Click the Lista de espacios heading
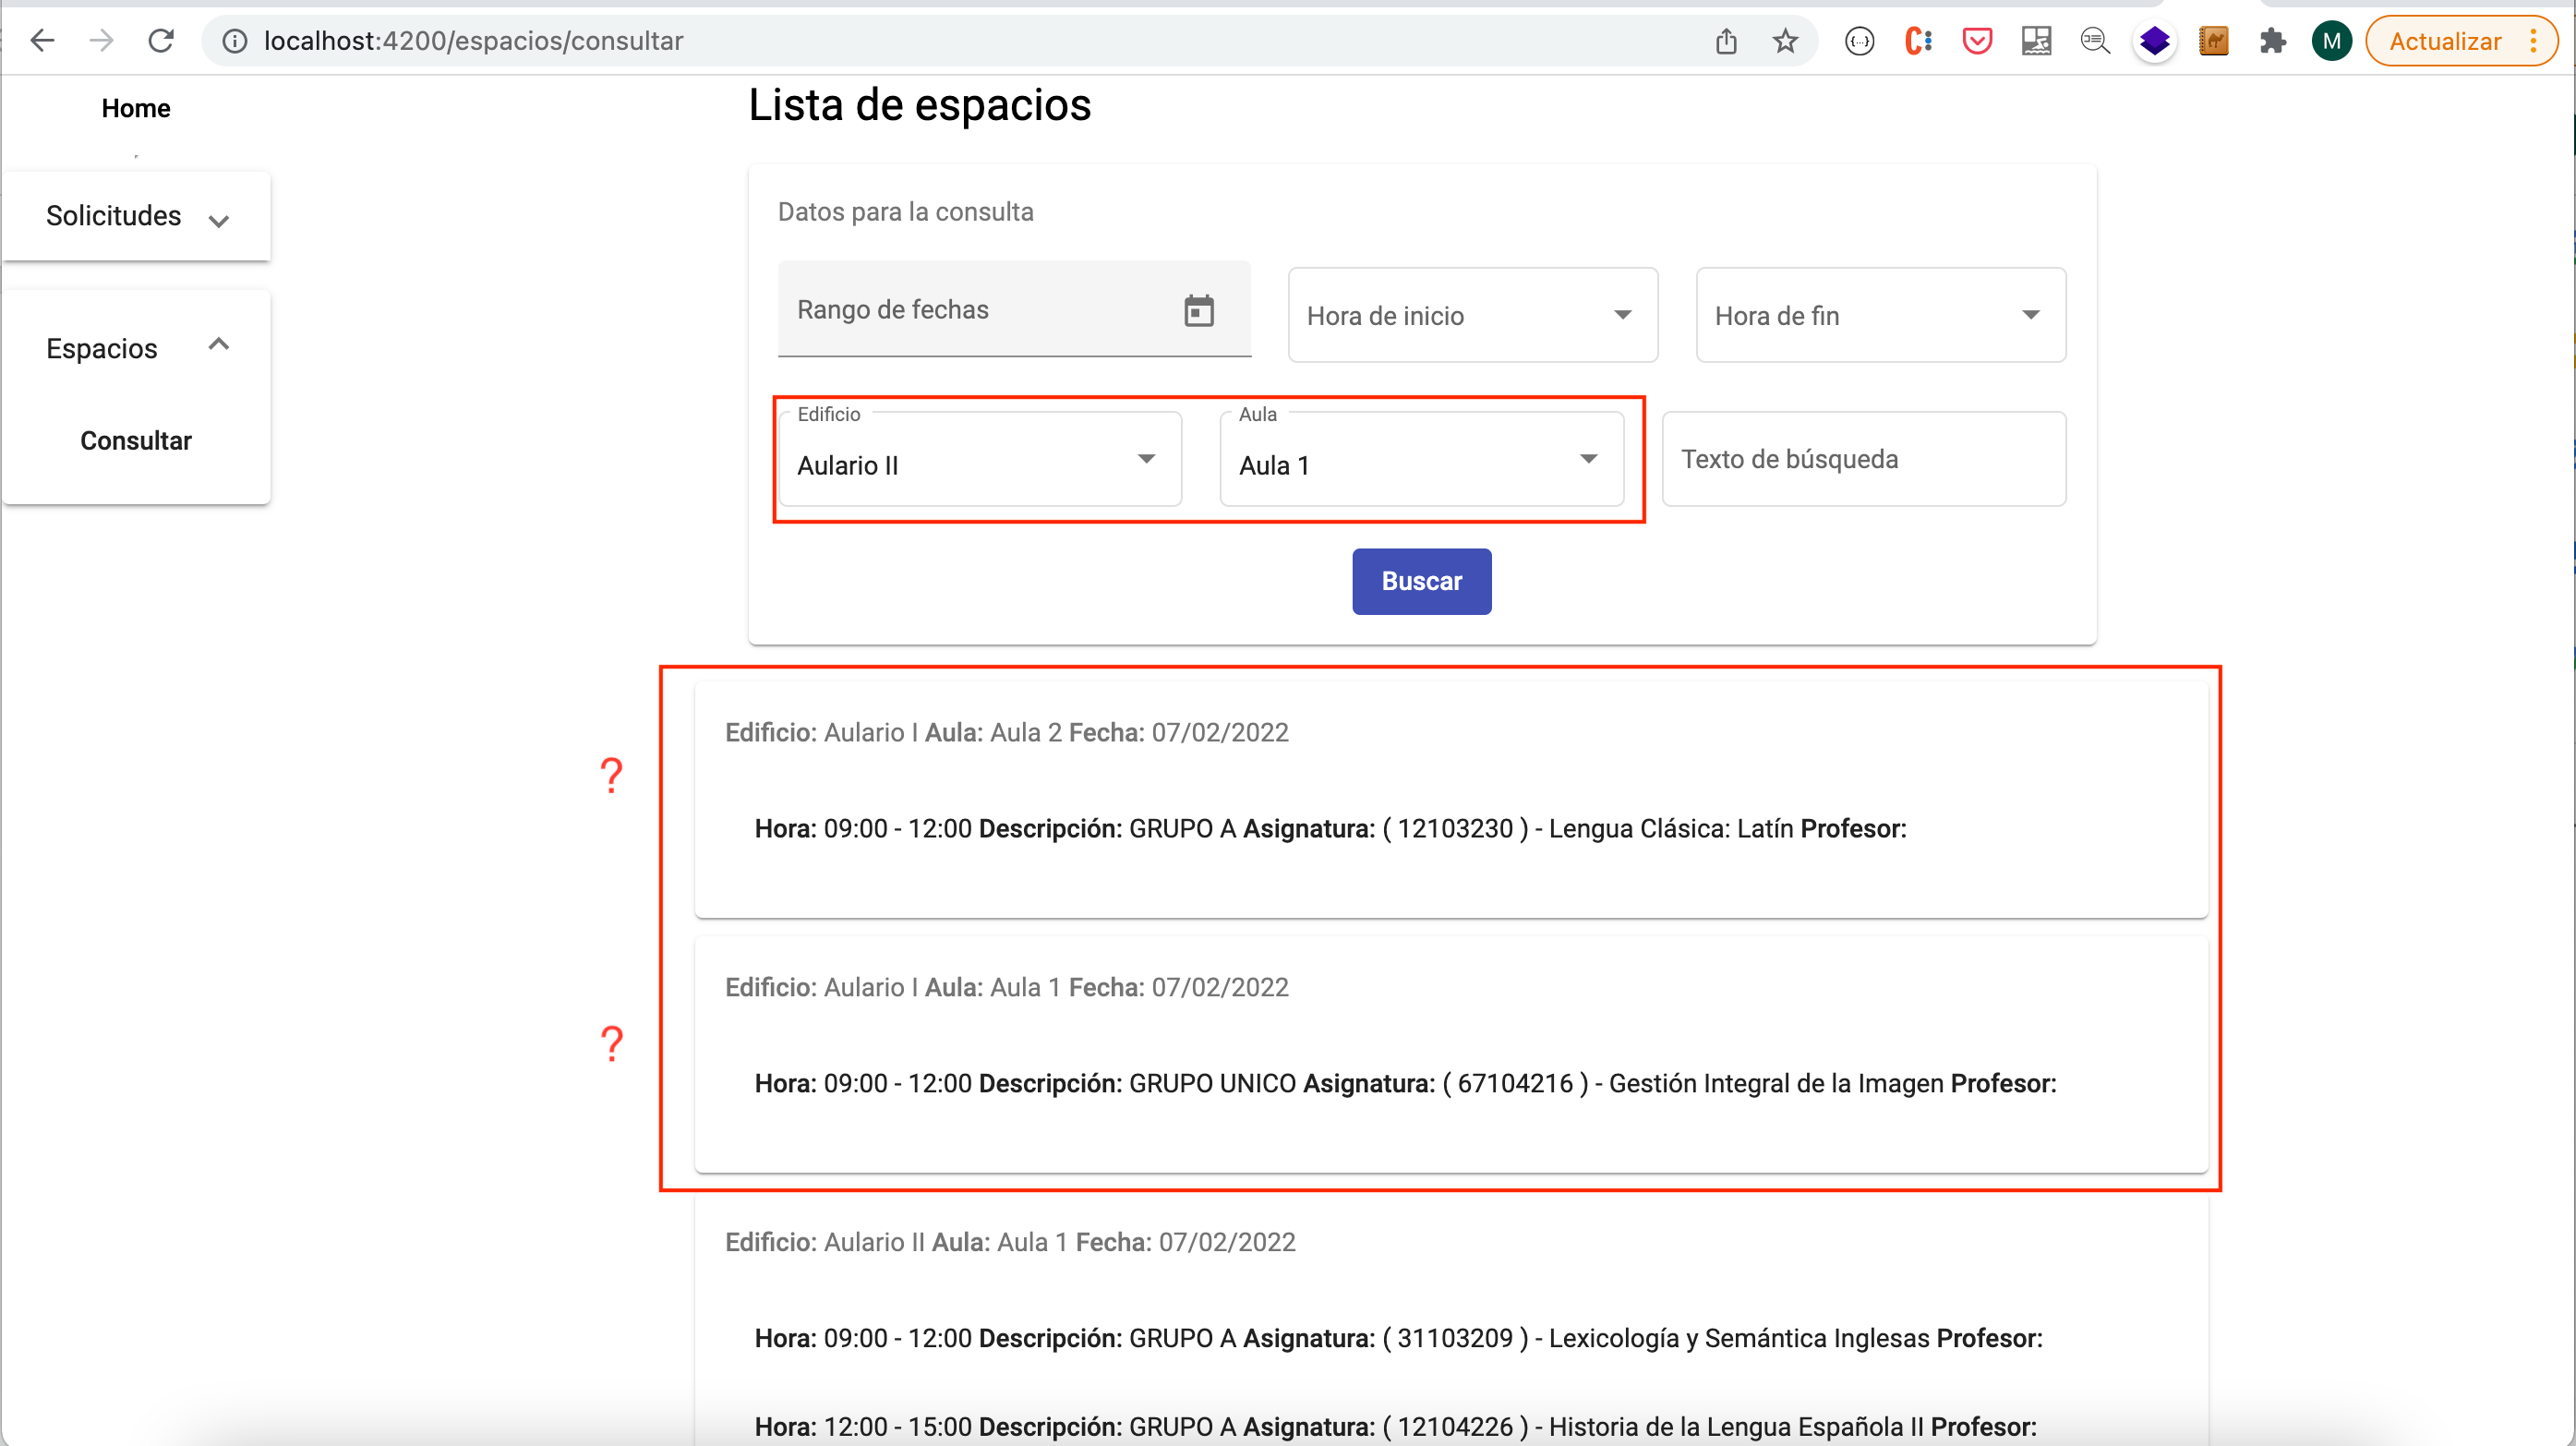The width and height of the screenshot is (2576, 1446). [x=920, y=105]
